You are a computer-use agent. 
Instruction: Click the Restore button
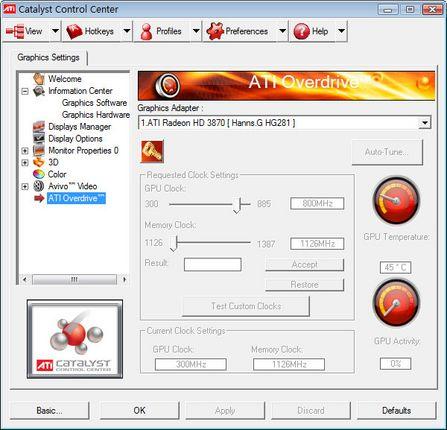click(x=304, y=285)
